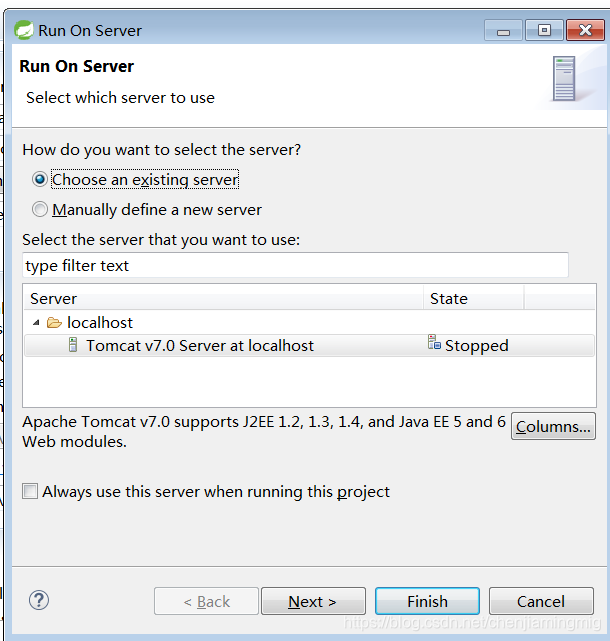Select the localhost folder row

[x=309, y=323]
